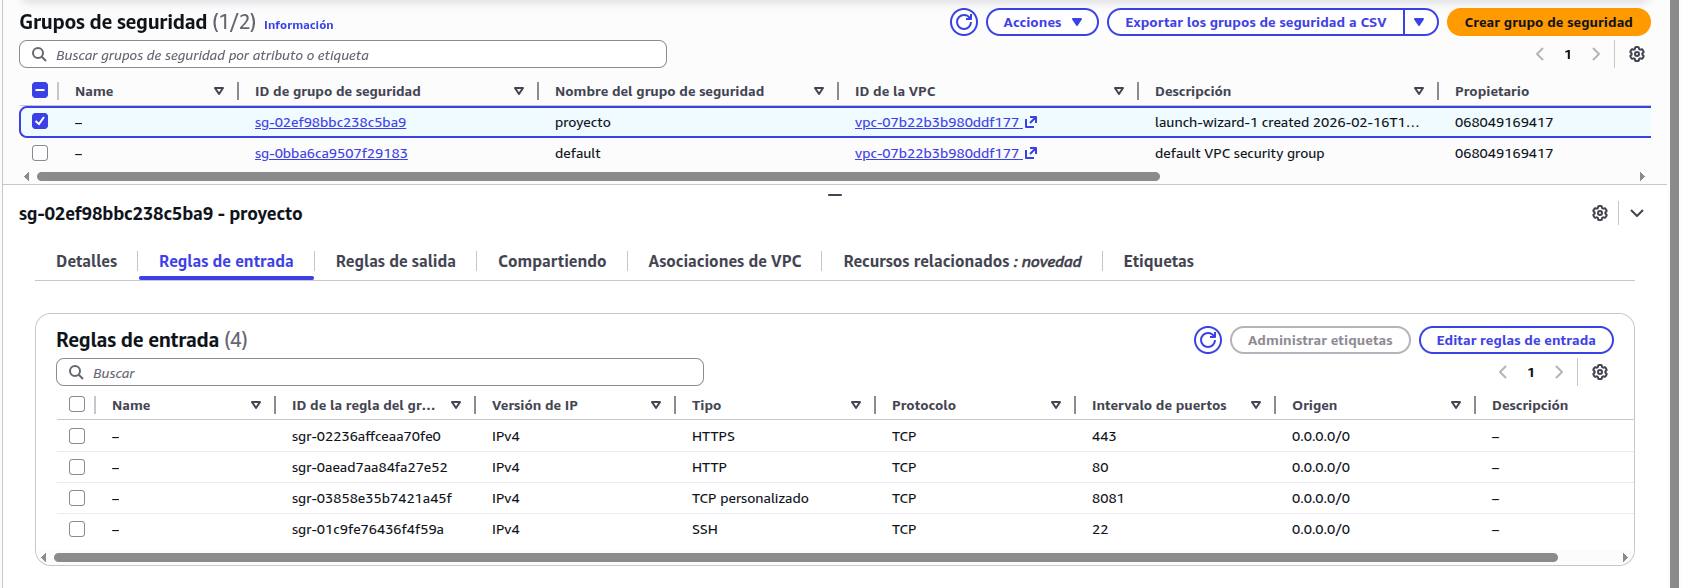Open inbound rules table preferences gear
Screen dimensions: 1682x588
[x=1600, y=372]
